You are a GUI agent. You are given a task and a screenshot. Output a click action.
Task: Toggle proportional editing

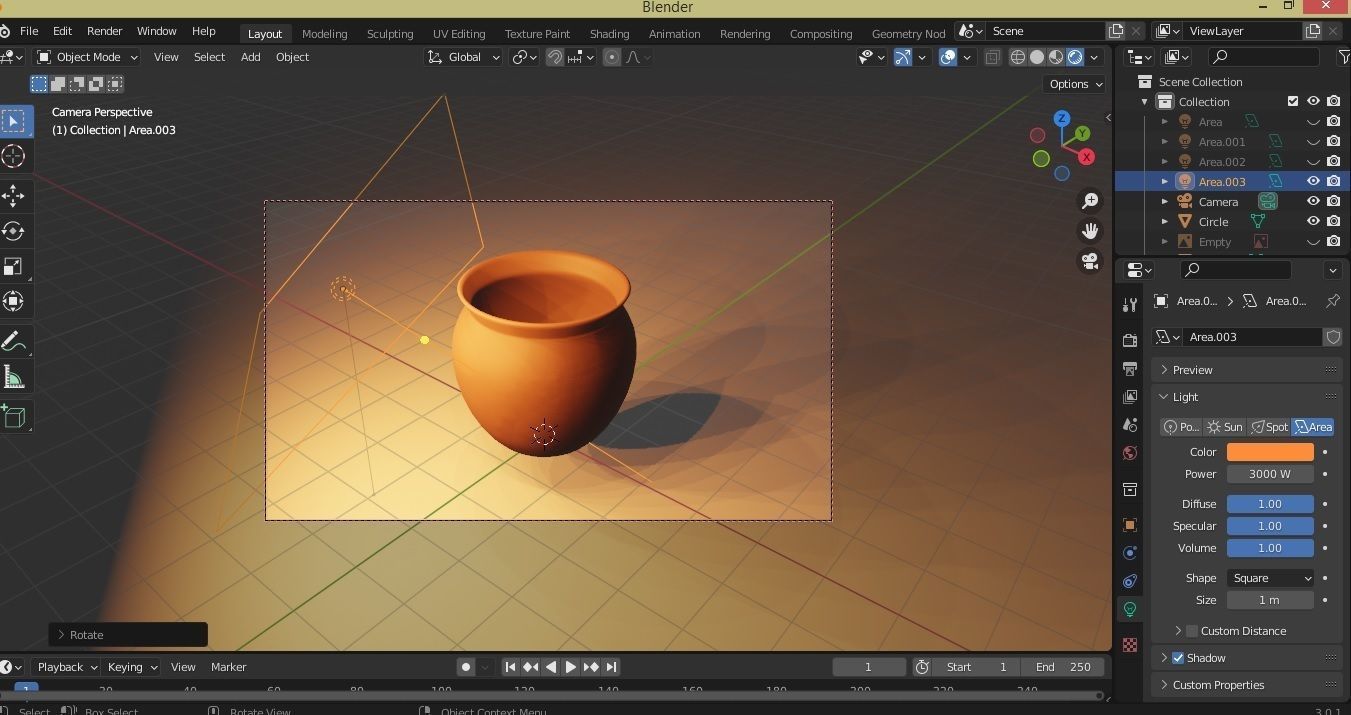[612, 57]
